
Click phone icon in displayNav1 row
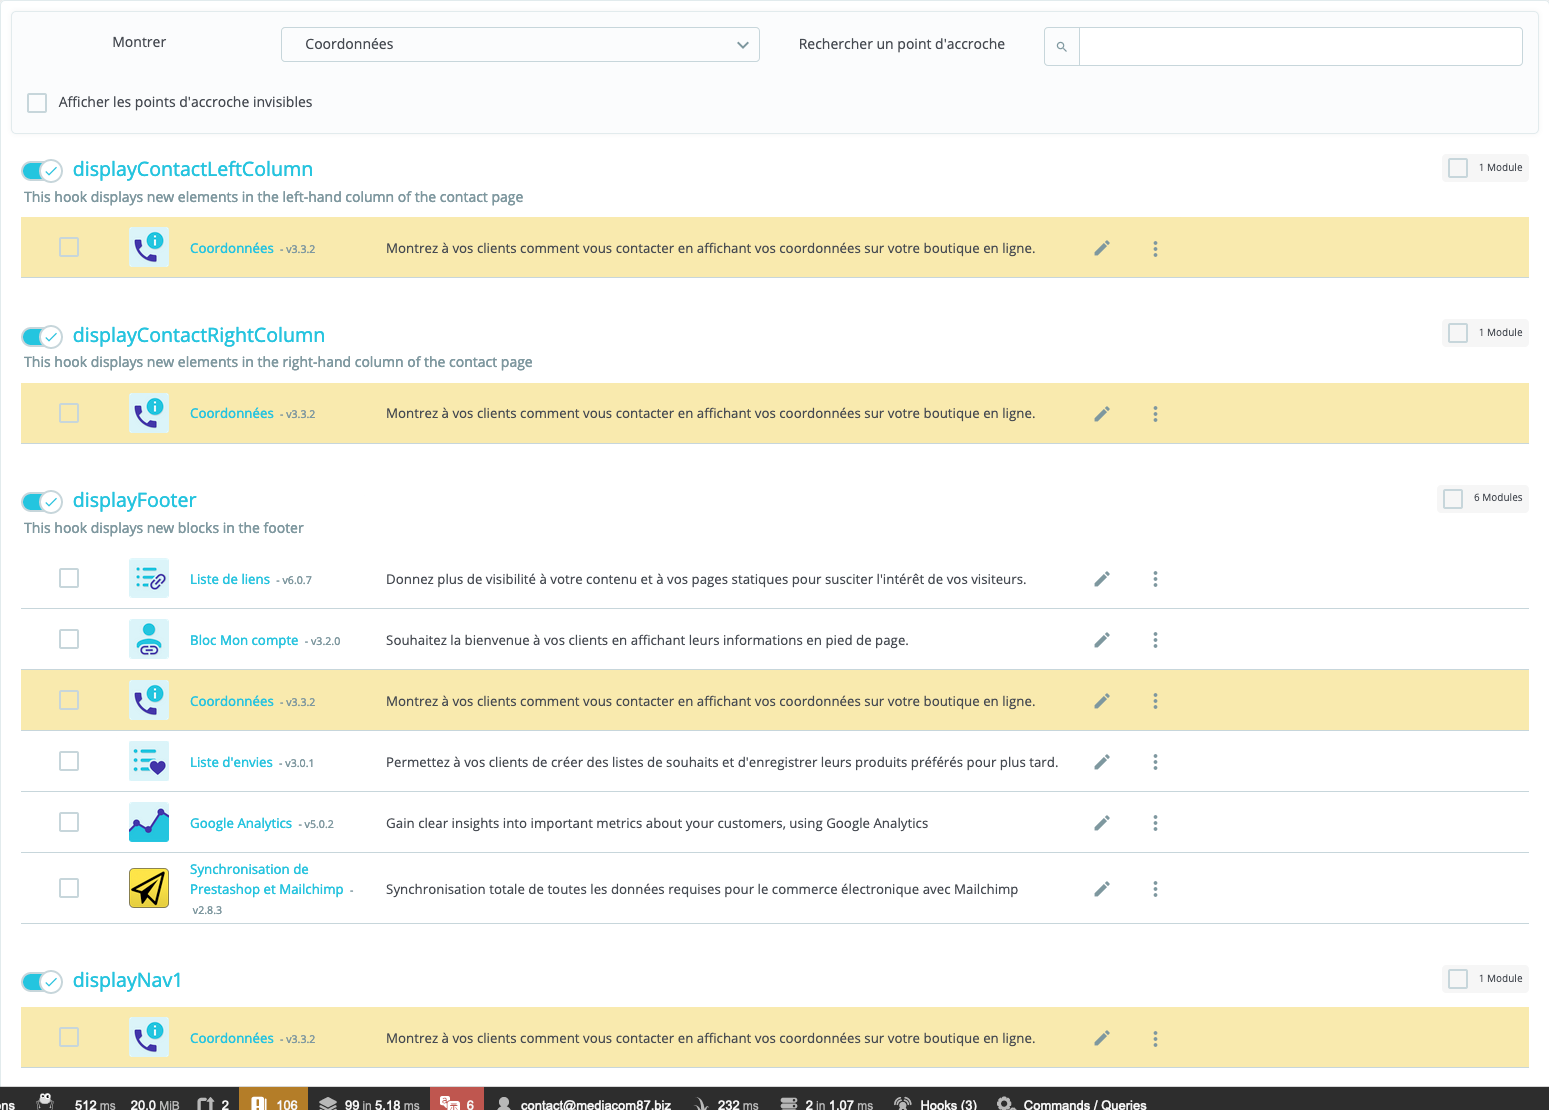click(x=149, y=1037)
